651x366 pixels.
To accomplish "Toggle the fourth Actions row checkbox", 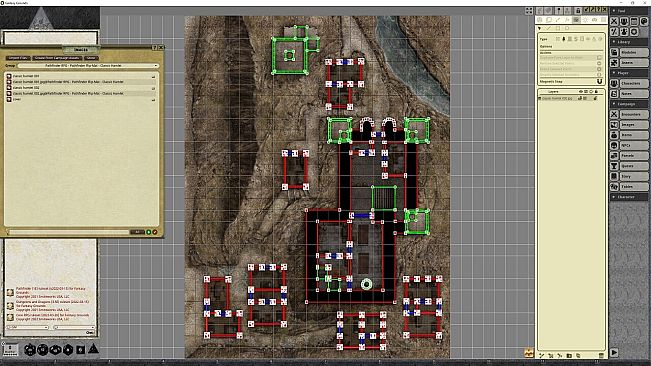I will pyautogui.click(x=599, y=75).
